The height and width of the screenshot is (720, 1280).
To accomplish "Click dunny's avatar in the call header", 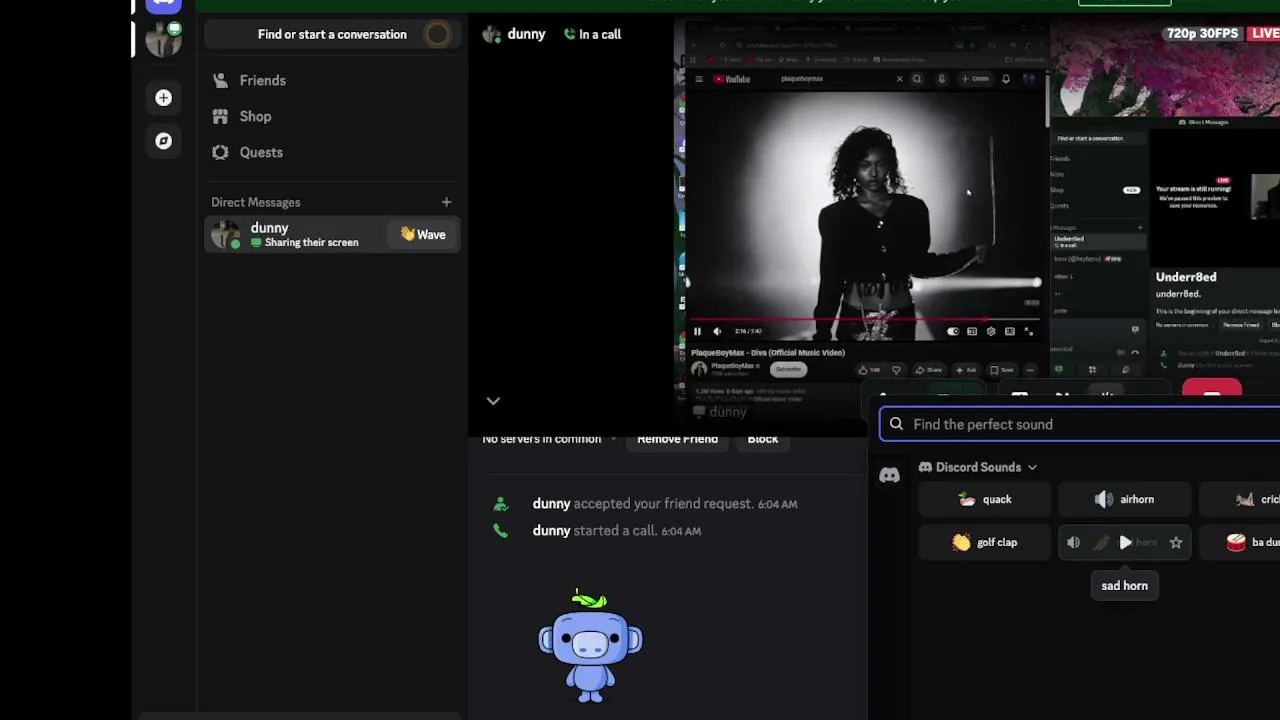I will tap(491, 34).
